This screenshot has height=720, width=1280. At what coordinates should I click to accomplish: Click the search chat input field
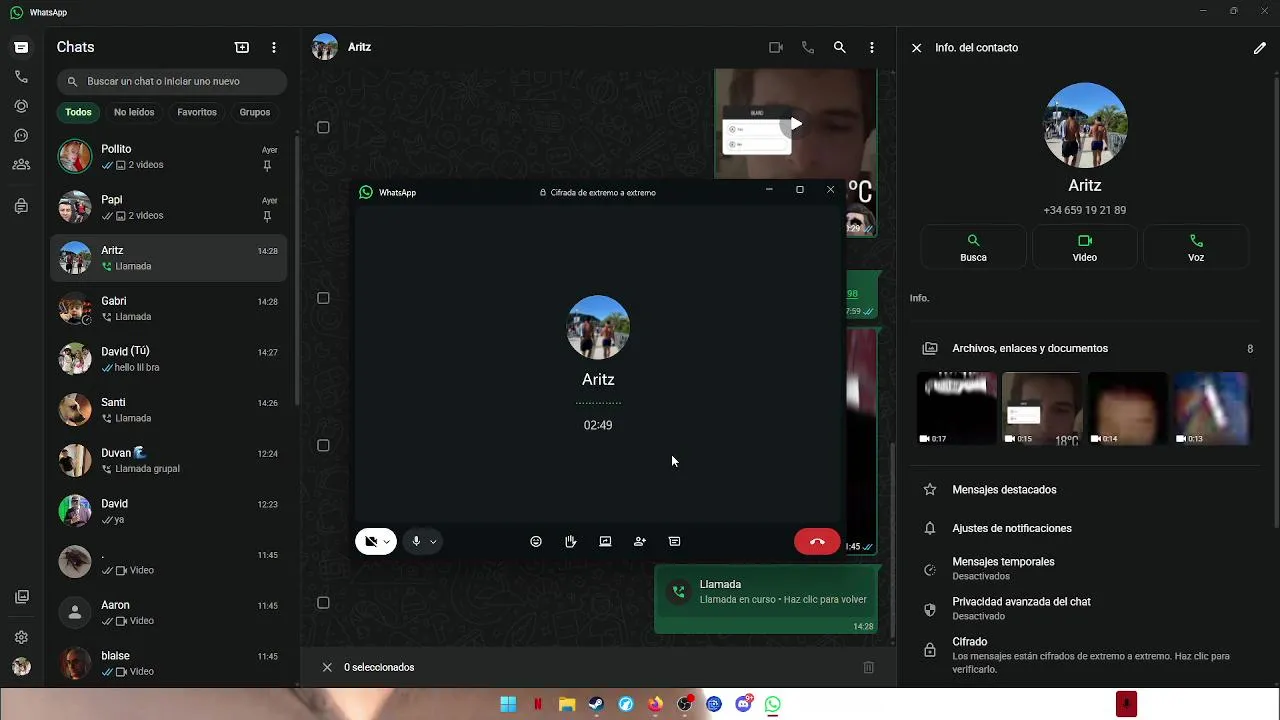tap(172, 81)
